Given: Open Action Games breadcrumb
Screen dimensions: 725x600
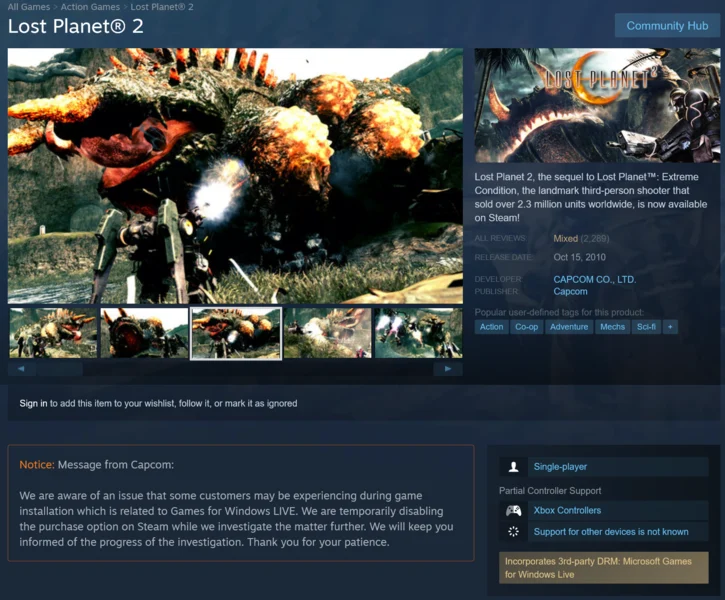Looking at the screenshot, I should point(90,7).
